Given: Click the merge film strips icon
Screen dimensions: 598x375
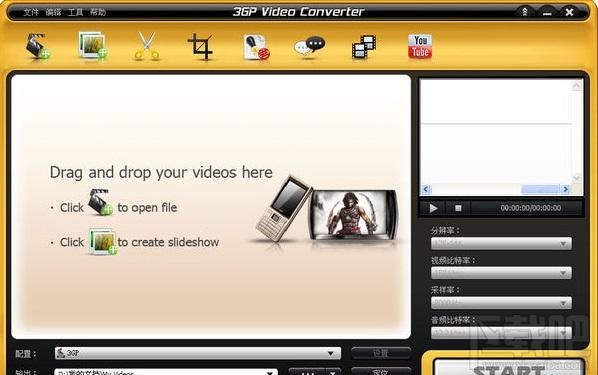Looking at the screenshot, I should pyautogui.click(x=364, y=47).
